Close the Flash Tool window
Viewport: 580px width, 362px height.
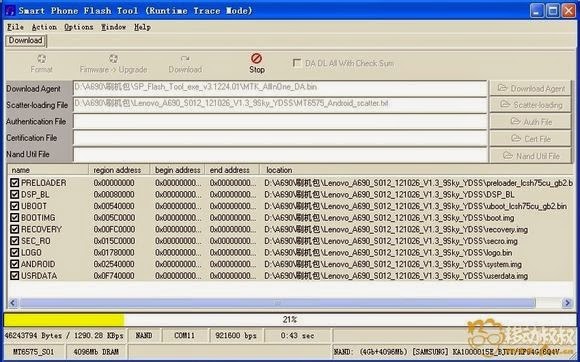pos(569,11)
